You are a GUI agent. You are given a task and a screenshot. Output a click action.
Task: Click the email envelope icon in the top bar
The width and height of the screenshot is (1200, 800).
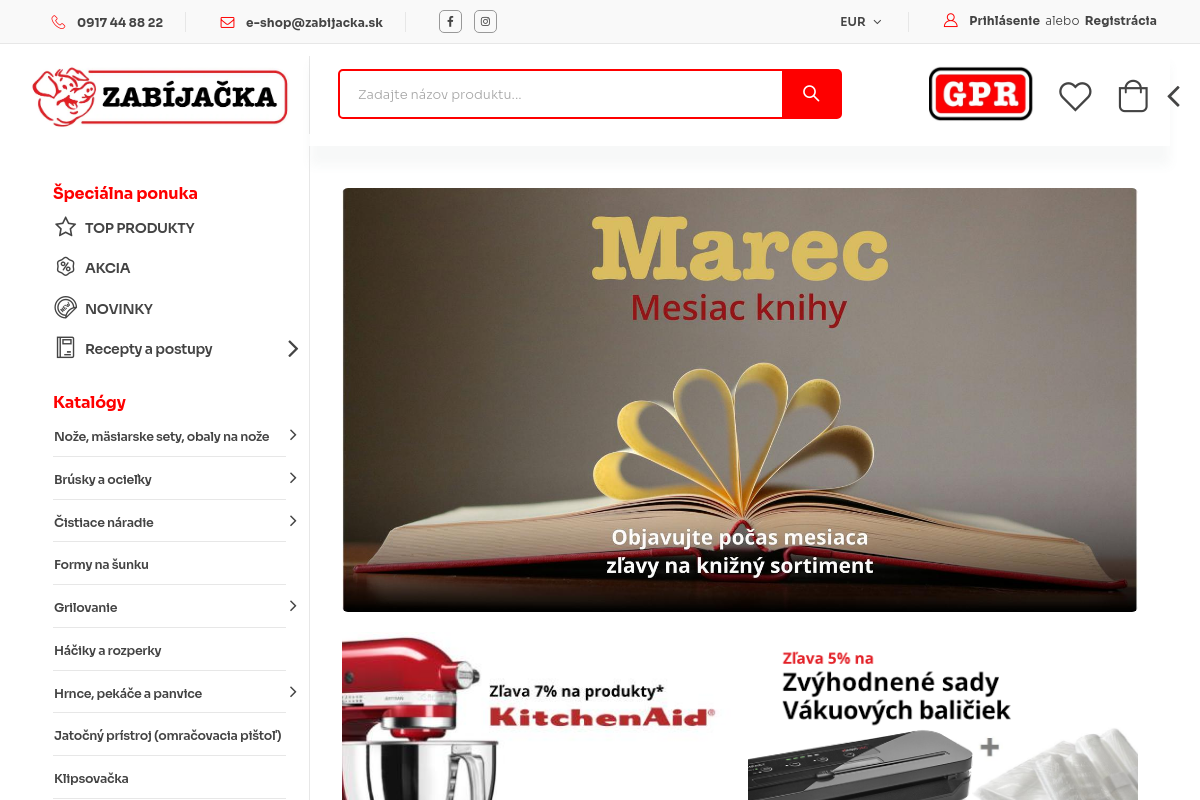click(227, 21)
